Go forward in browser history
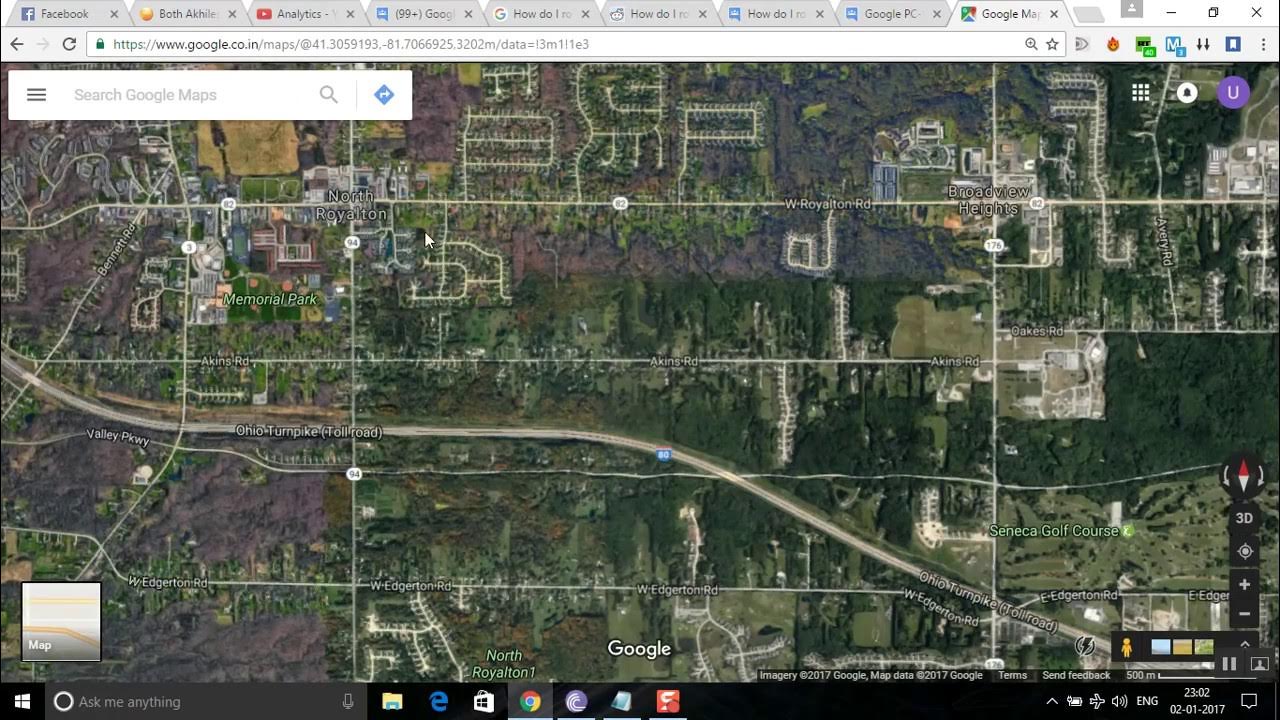 pos(43,44)
